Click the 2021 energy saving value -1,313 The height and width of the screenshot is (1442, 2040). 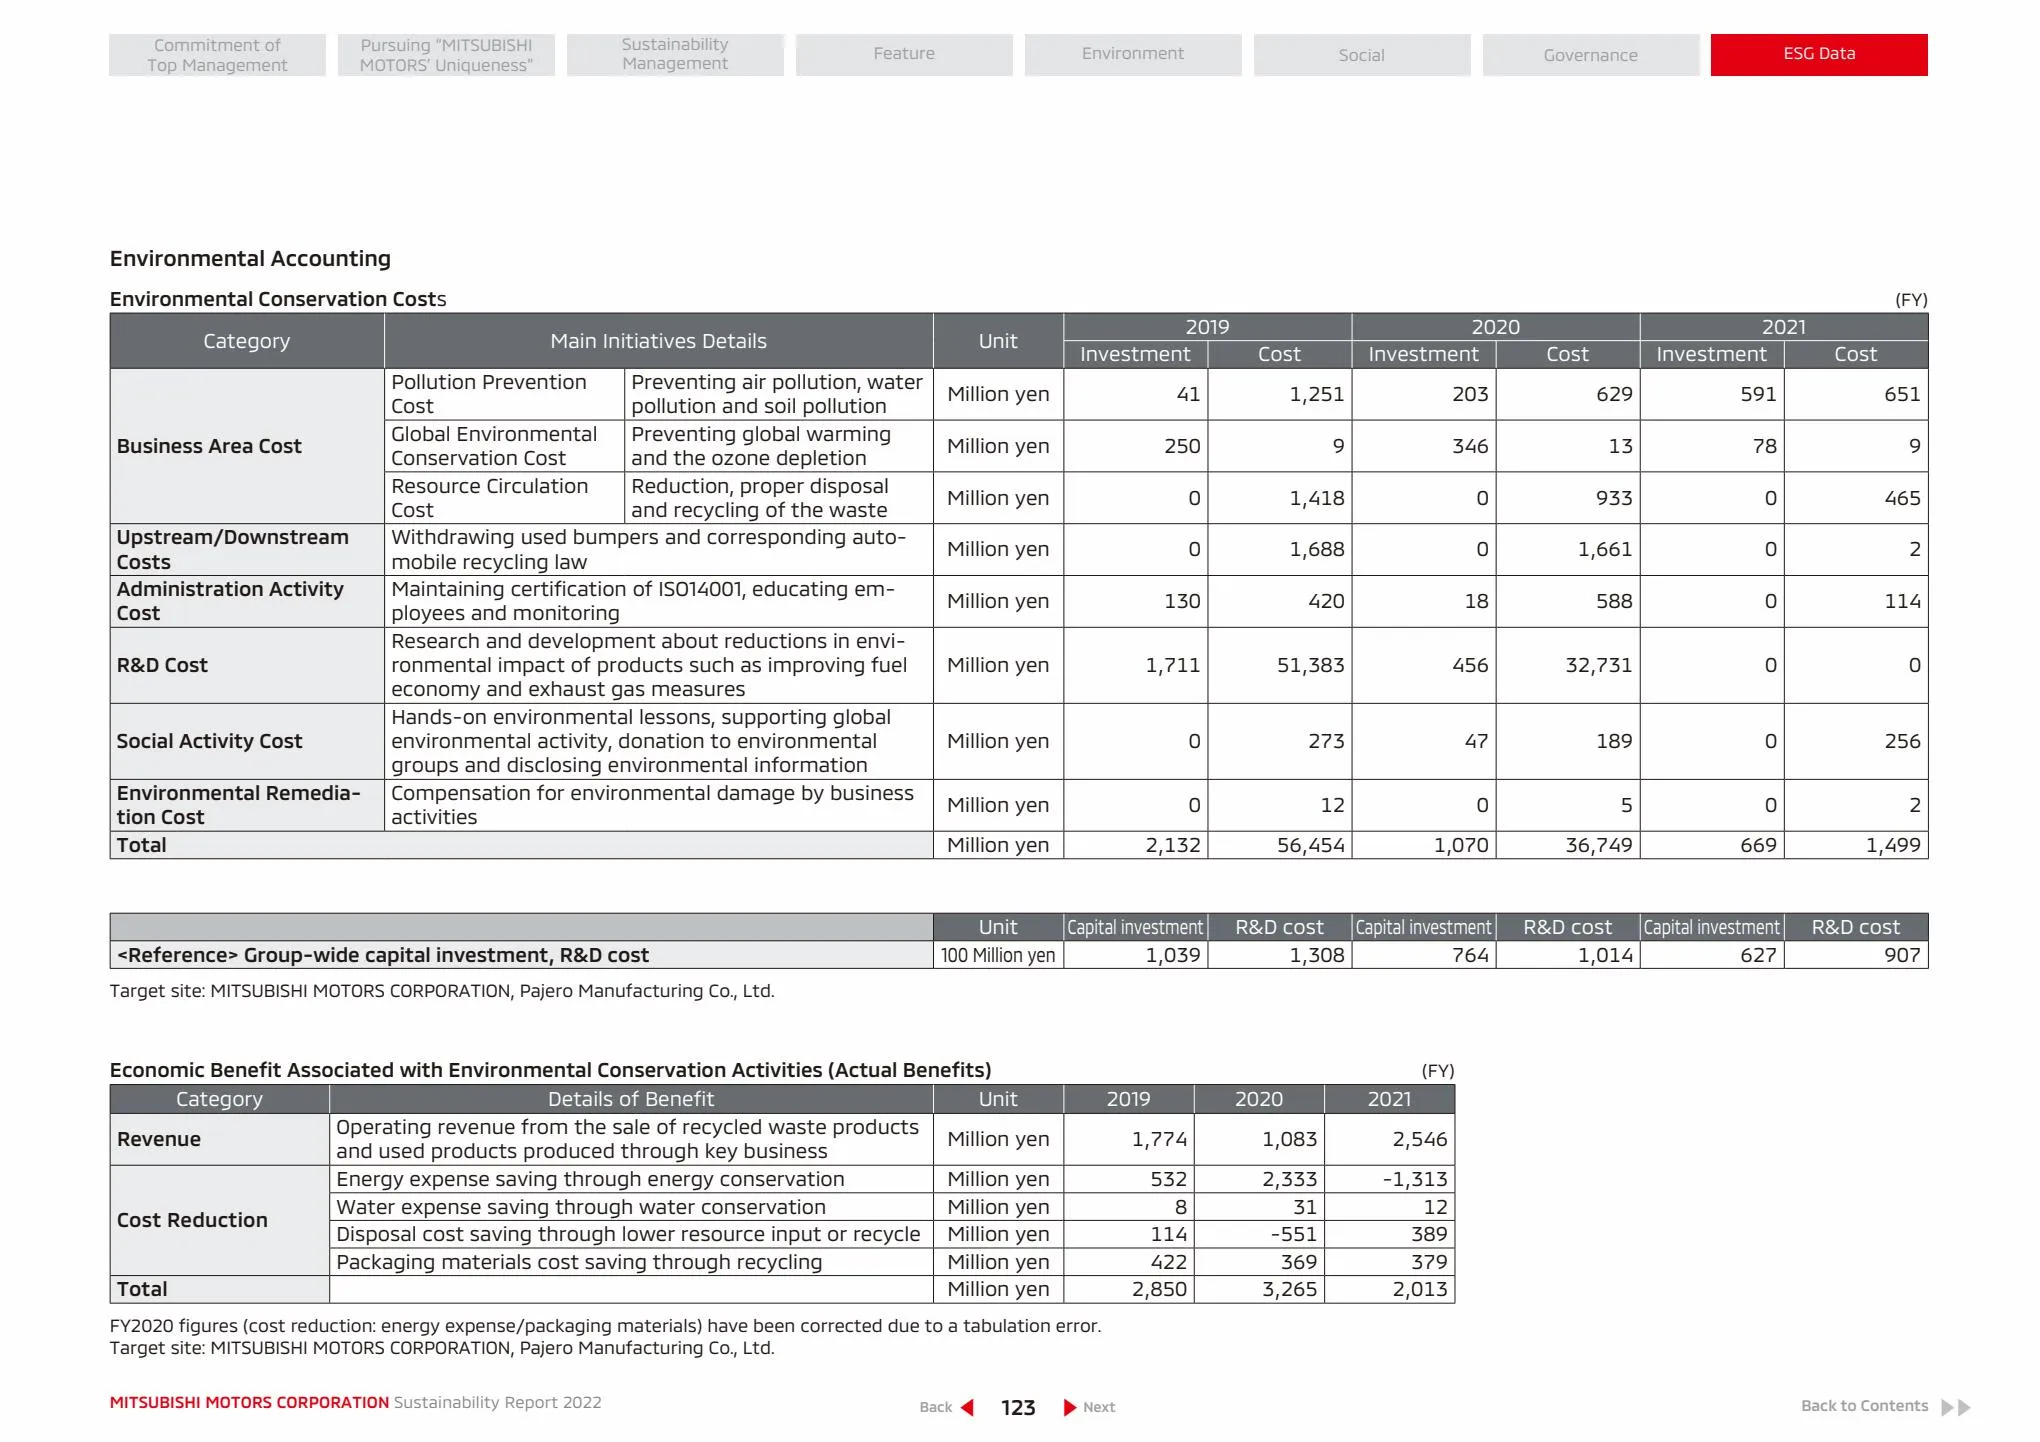coord(1415,1179)
